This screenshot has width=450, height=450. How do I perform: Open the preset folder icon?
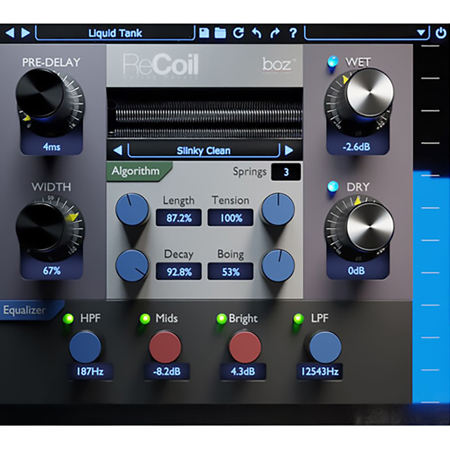point(220,33)
